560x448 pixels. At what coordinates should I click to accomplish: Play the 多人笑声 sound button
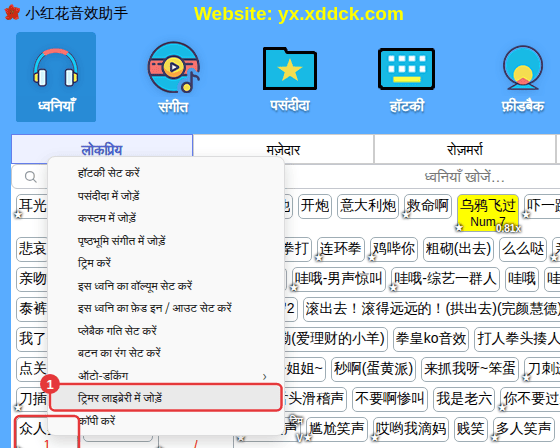tap(523, 429)
